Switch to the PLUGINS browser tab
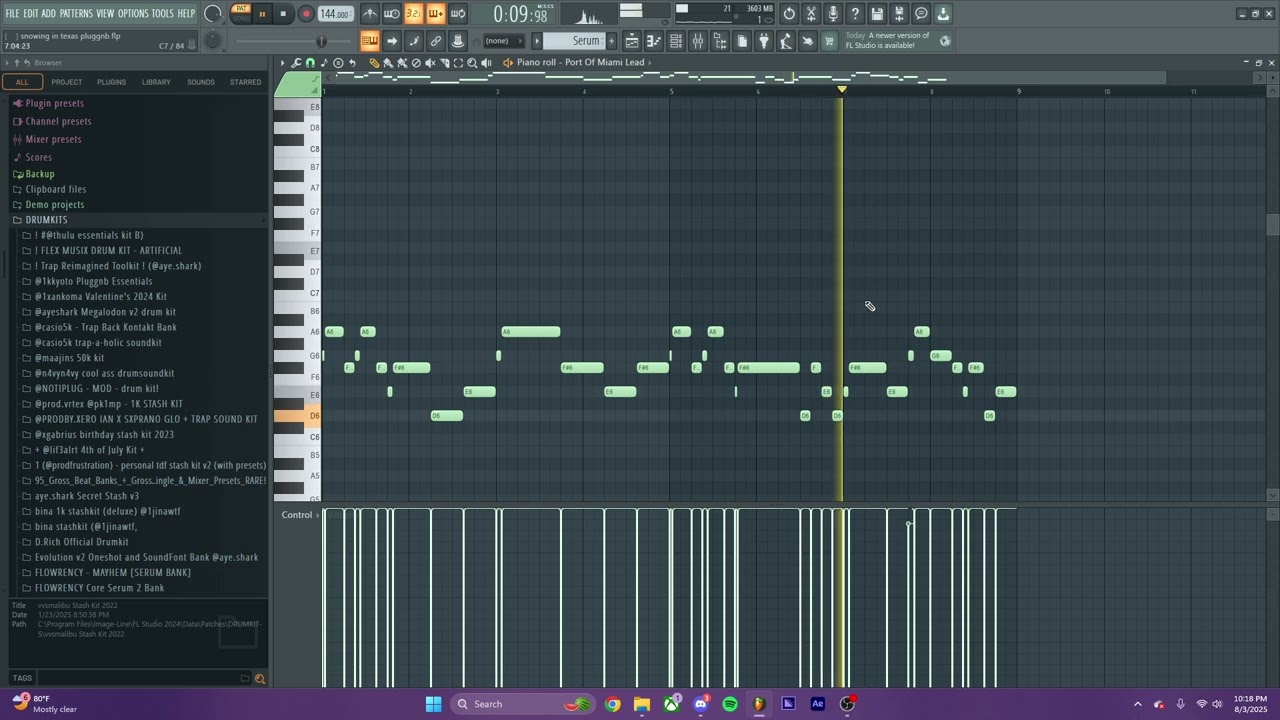The height and width of the screenshot is (720, 1280). (x=111, y=82)
